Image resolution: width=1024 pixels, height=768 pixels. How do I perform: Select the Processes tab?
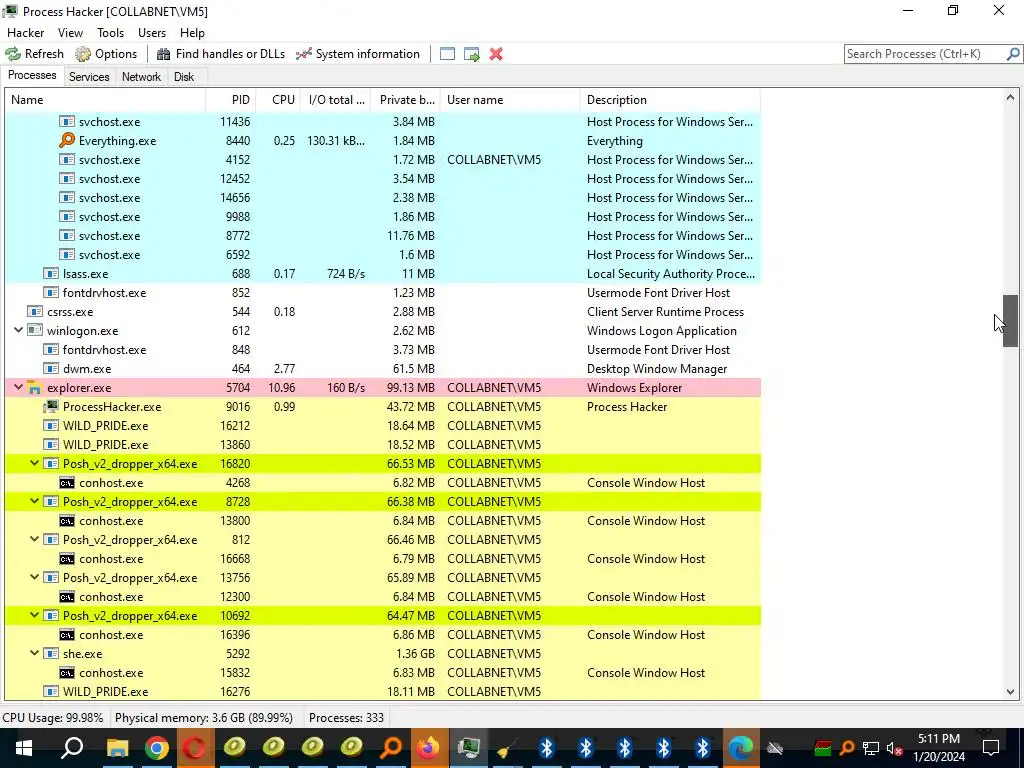(x=32, y=75)
